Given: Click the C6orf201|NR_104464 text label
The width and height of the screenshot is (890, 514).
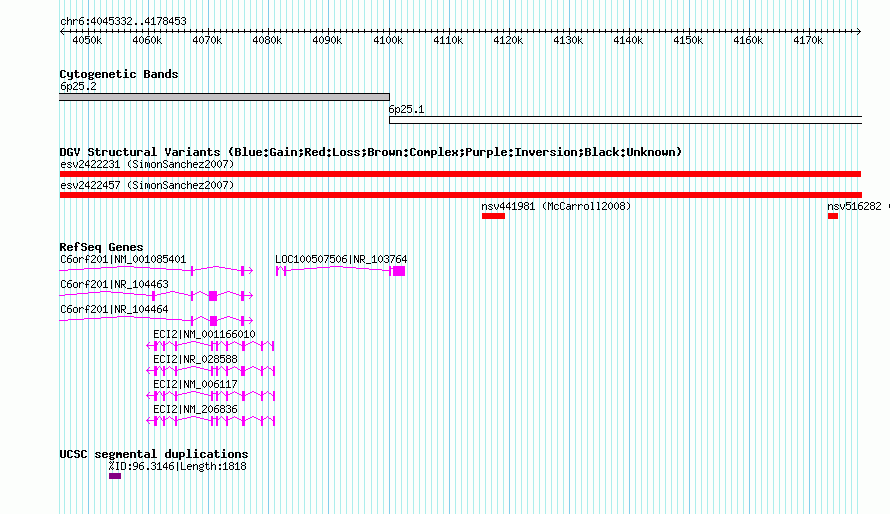Looking at the screenshot, I should [114, 309].
